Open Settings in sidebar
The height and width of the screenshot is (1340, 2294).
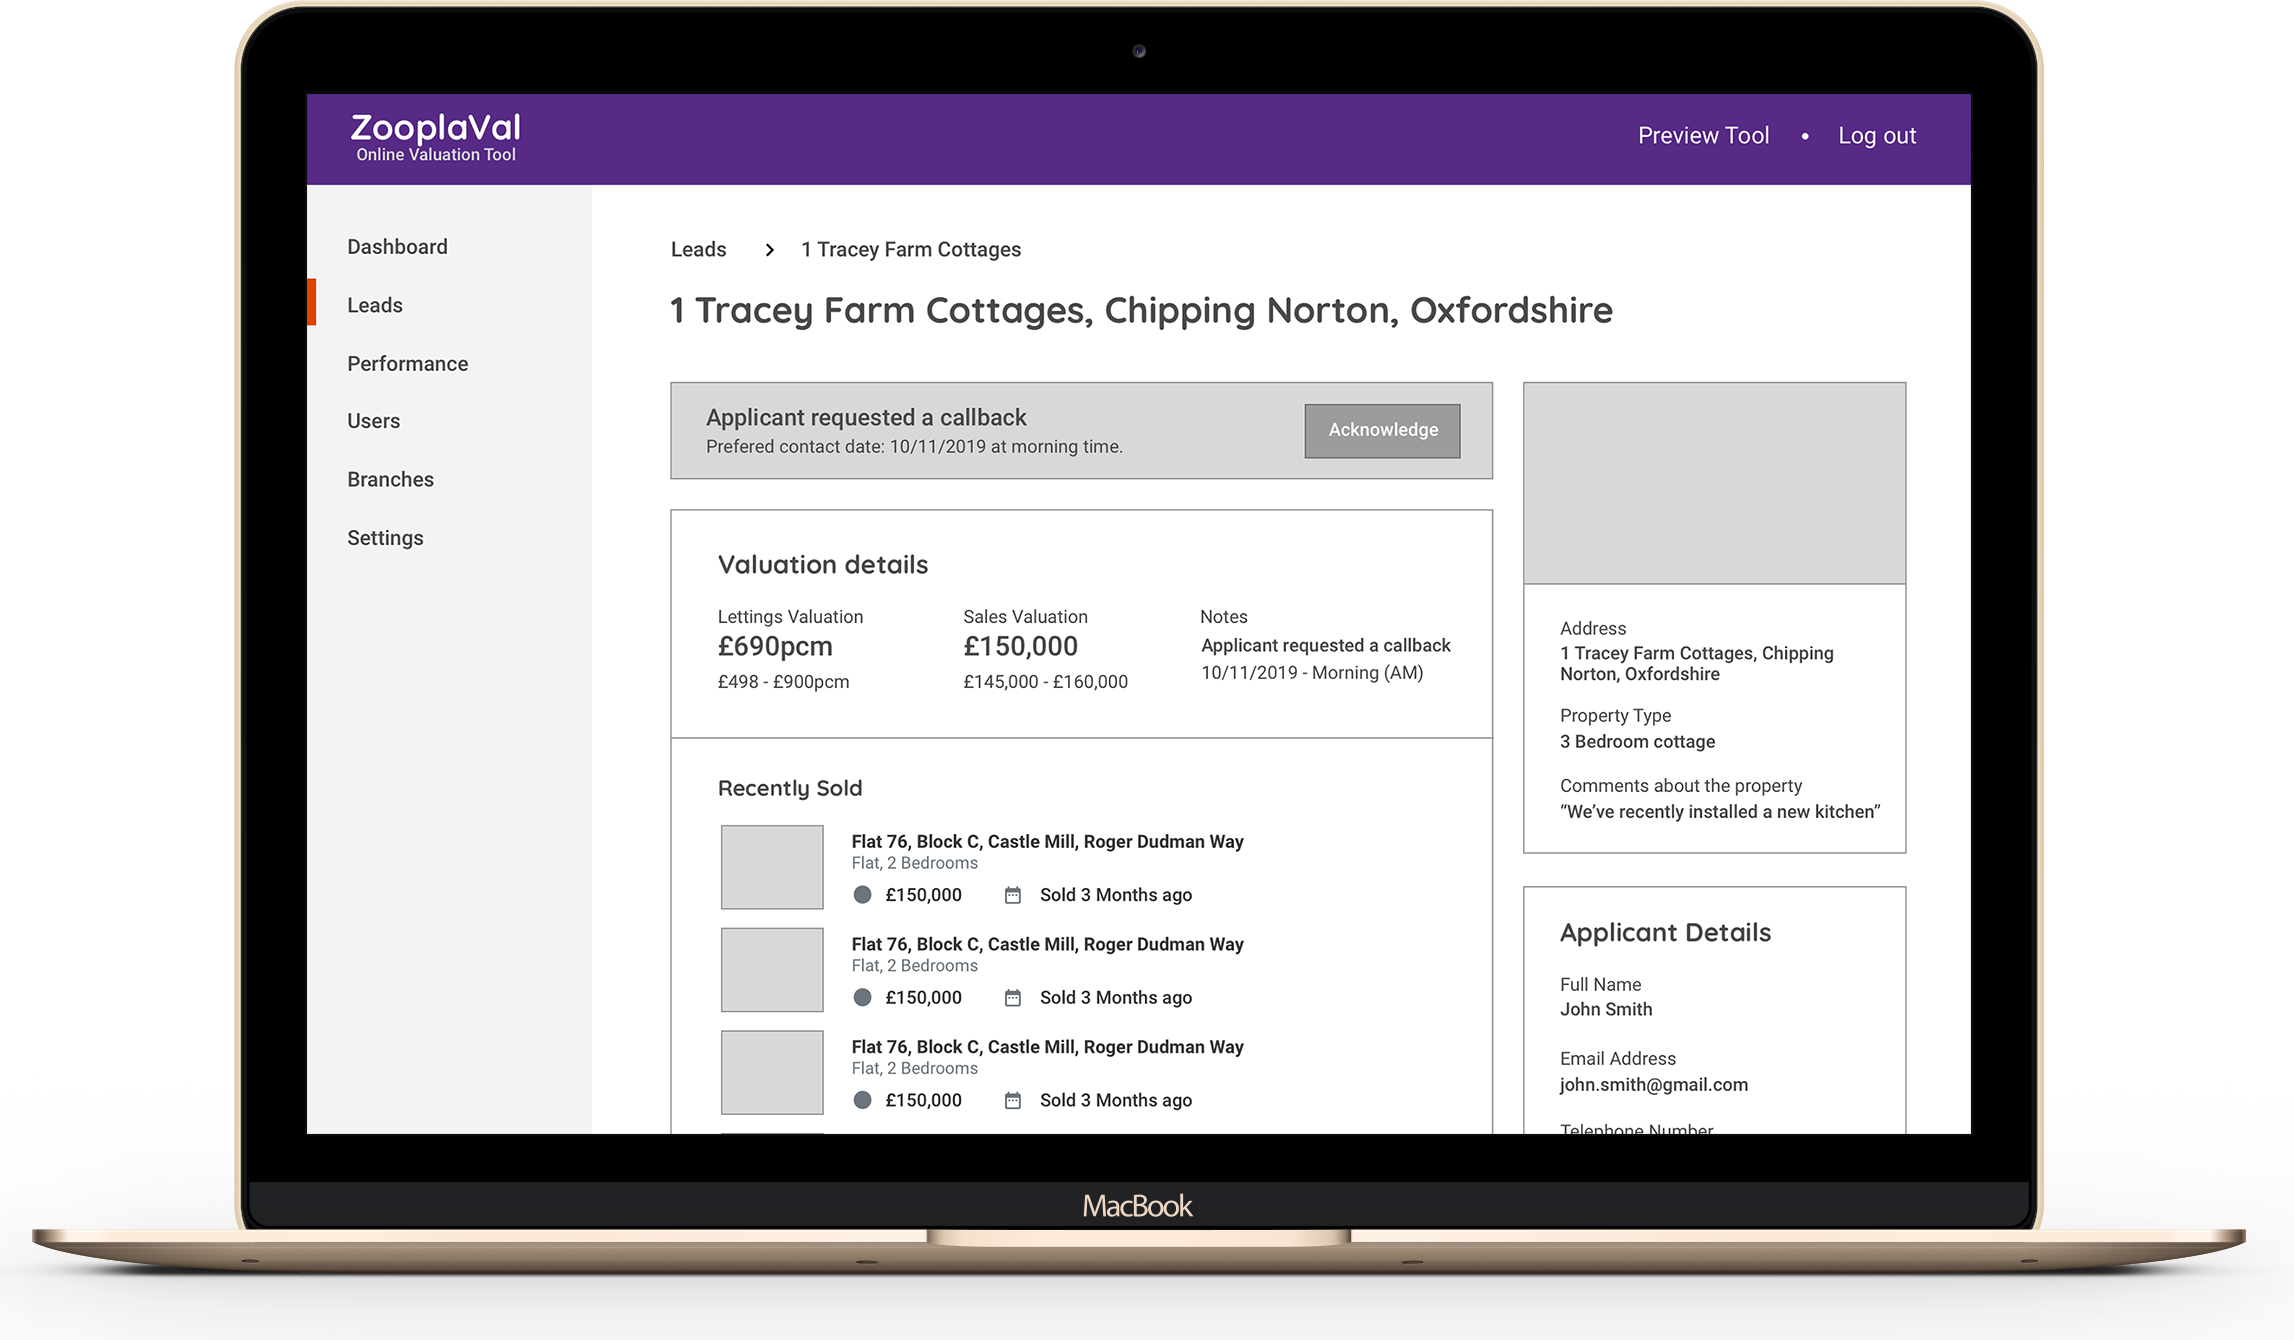385,538
